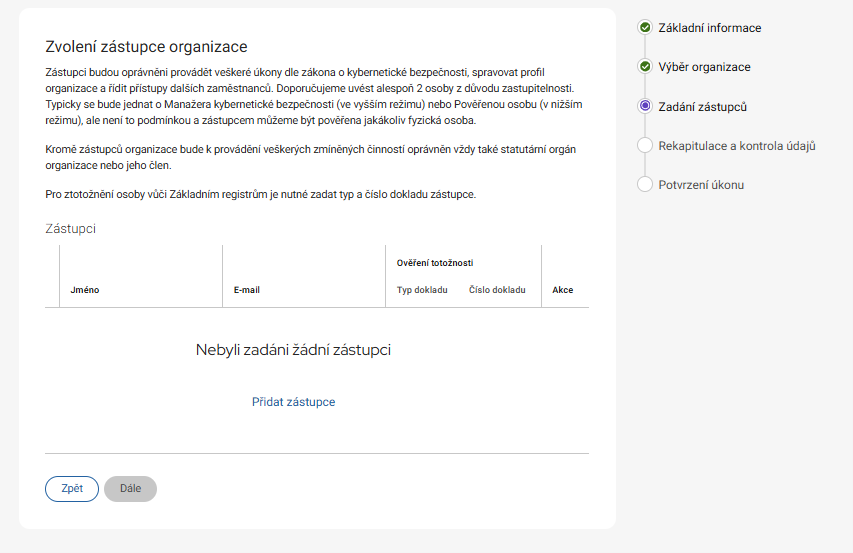Click the green checkmark icon beside Základní informace

point(644,27)
